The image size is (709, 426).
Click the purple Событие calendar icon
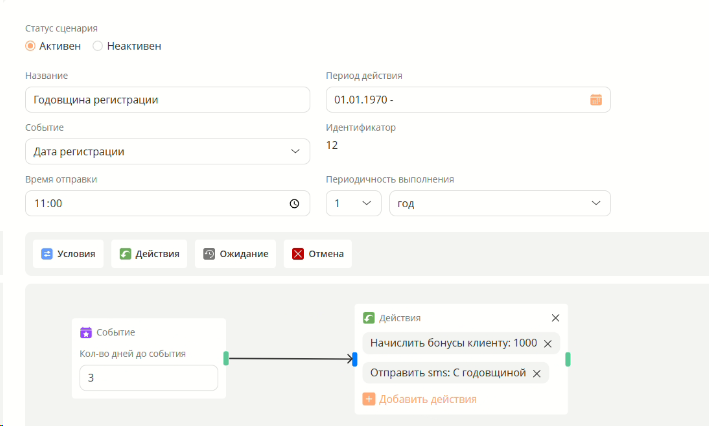[86, 332]
